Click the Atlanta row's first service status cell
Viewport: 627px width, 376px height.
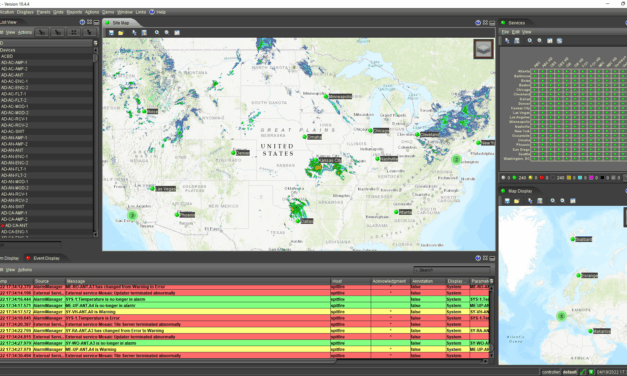(534, 71)
